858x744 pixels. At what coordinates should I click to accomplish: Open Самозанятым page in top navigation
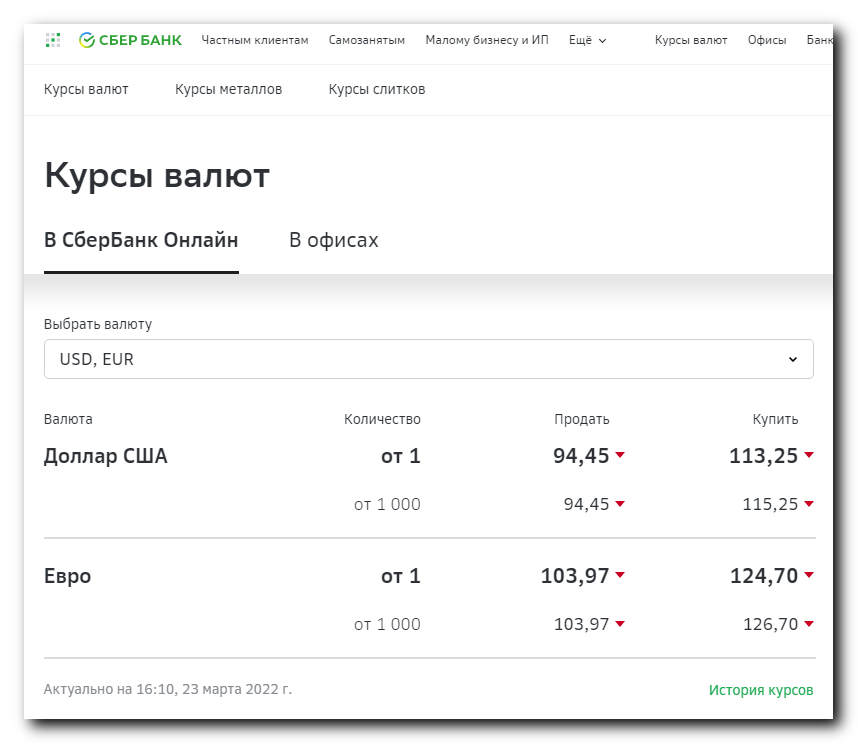click(367, 40)
